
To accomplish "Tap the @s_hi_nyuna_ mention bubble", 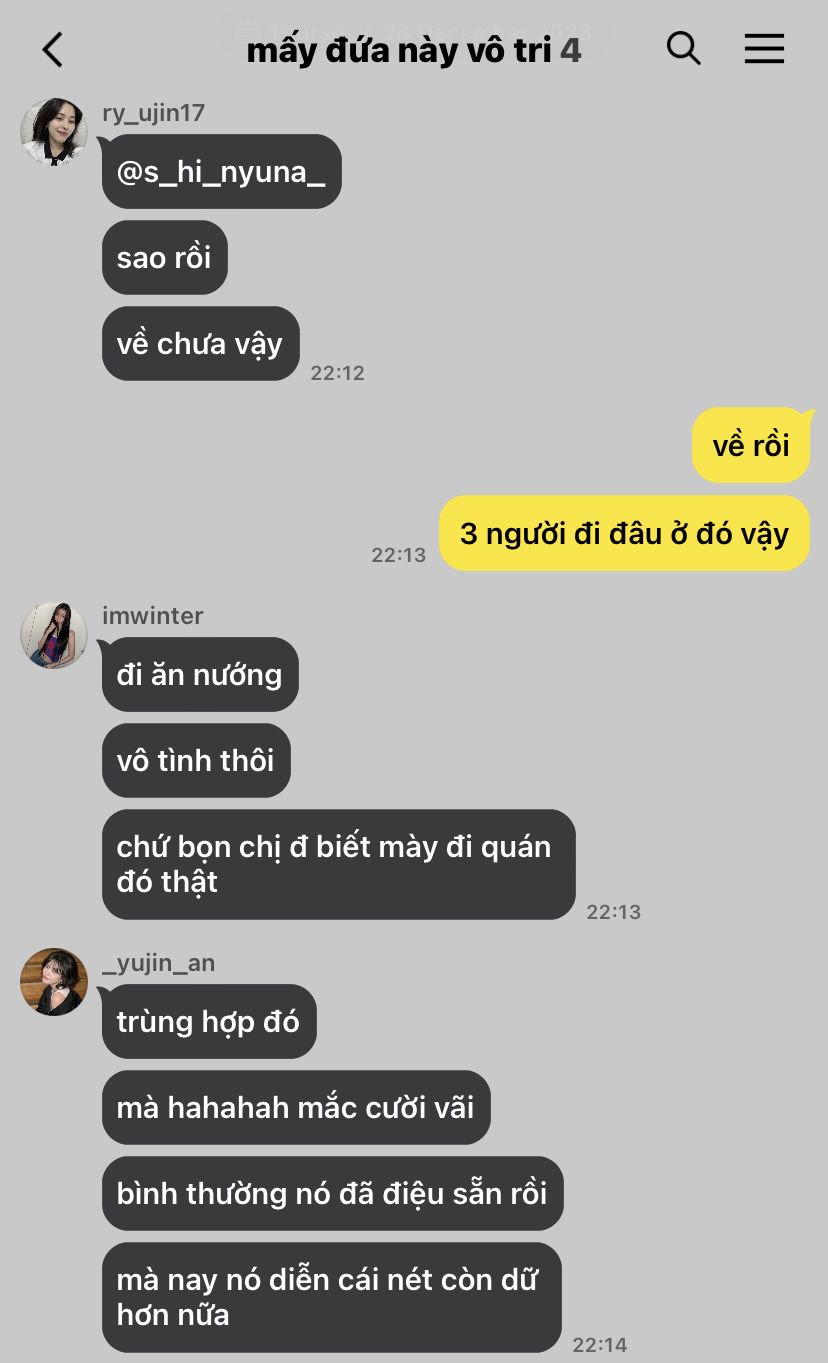I will (221, 172).
